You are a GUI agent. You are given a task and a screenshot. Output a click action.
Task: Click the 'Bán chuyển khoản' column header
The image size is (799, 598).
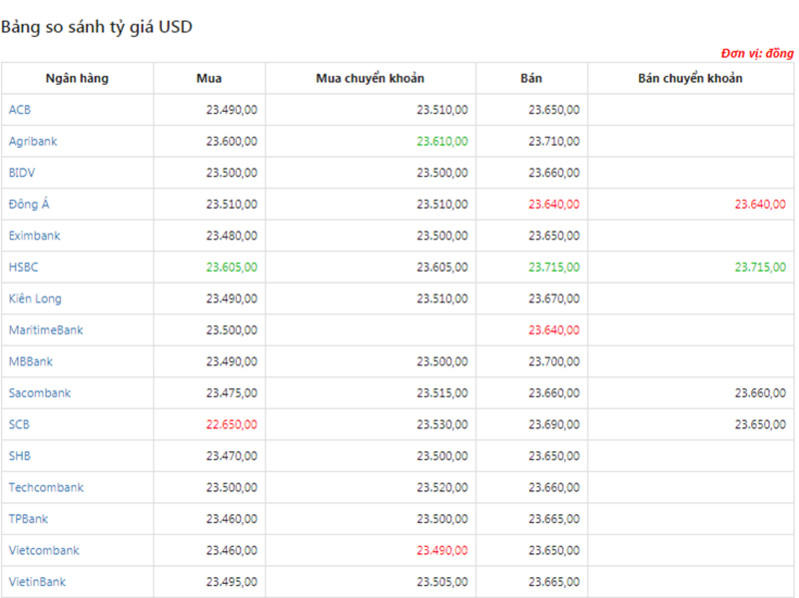click(690, 78)
